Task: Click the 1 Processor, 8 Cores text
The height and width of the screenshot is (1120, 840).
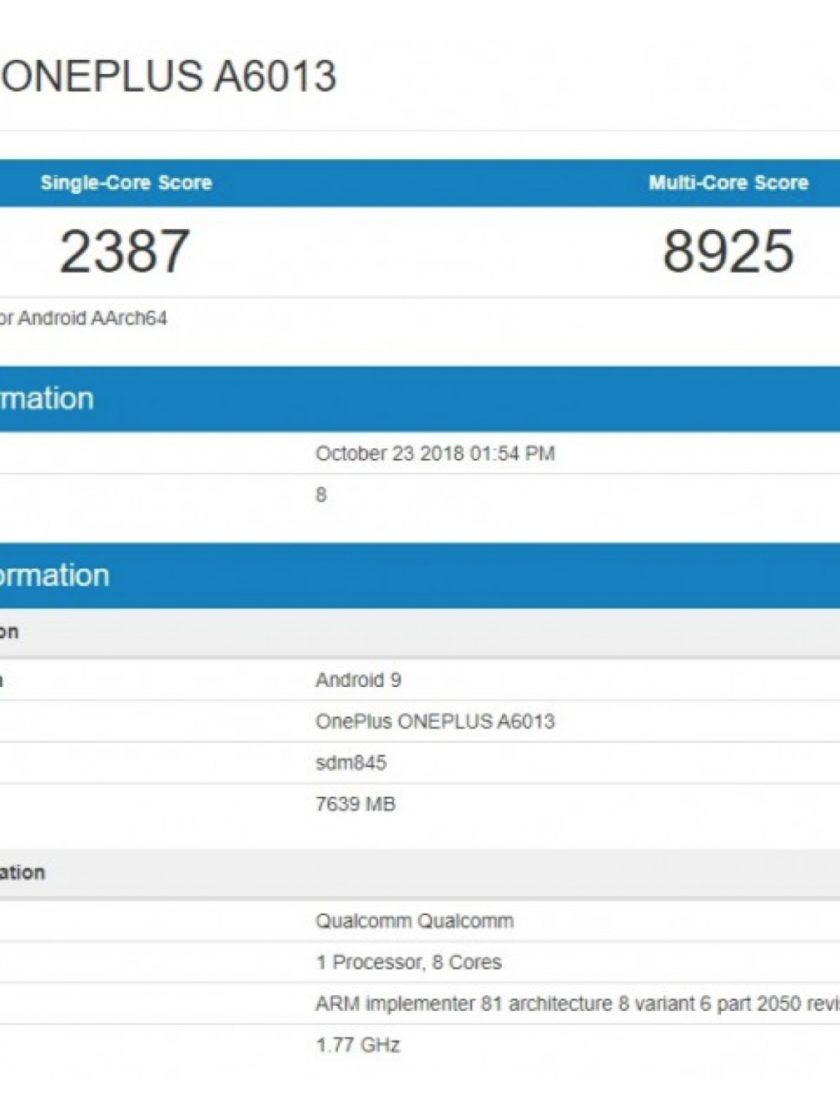Action: pyautogui.click(x=408, y=962)
